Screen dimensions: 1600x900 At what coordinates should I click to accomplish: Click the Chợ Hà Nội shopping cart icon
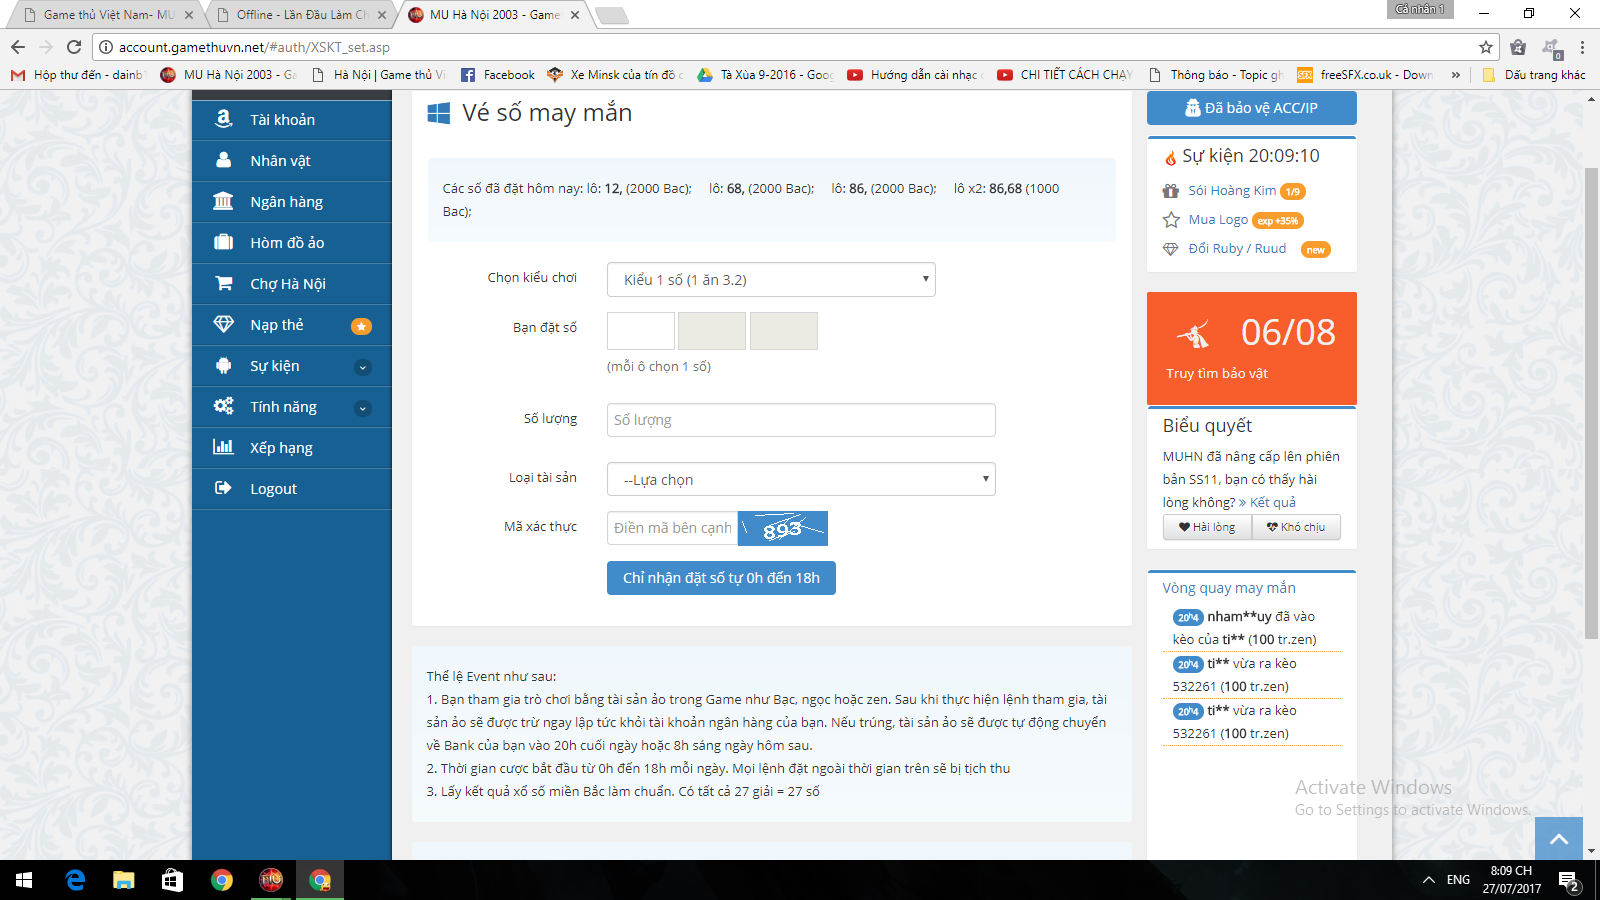click(x=223, y=283)
